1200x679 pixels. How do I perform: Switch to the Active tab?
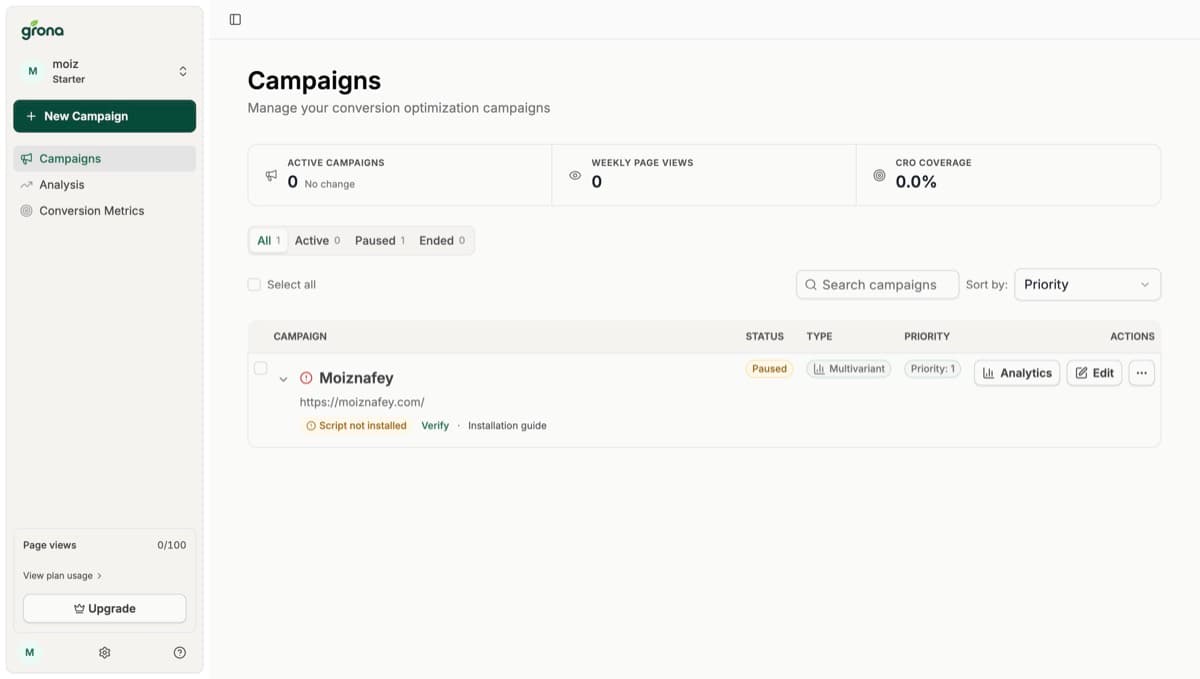point(317,241)
